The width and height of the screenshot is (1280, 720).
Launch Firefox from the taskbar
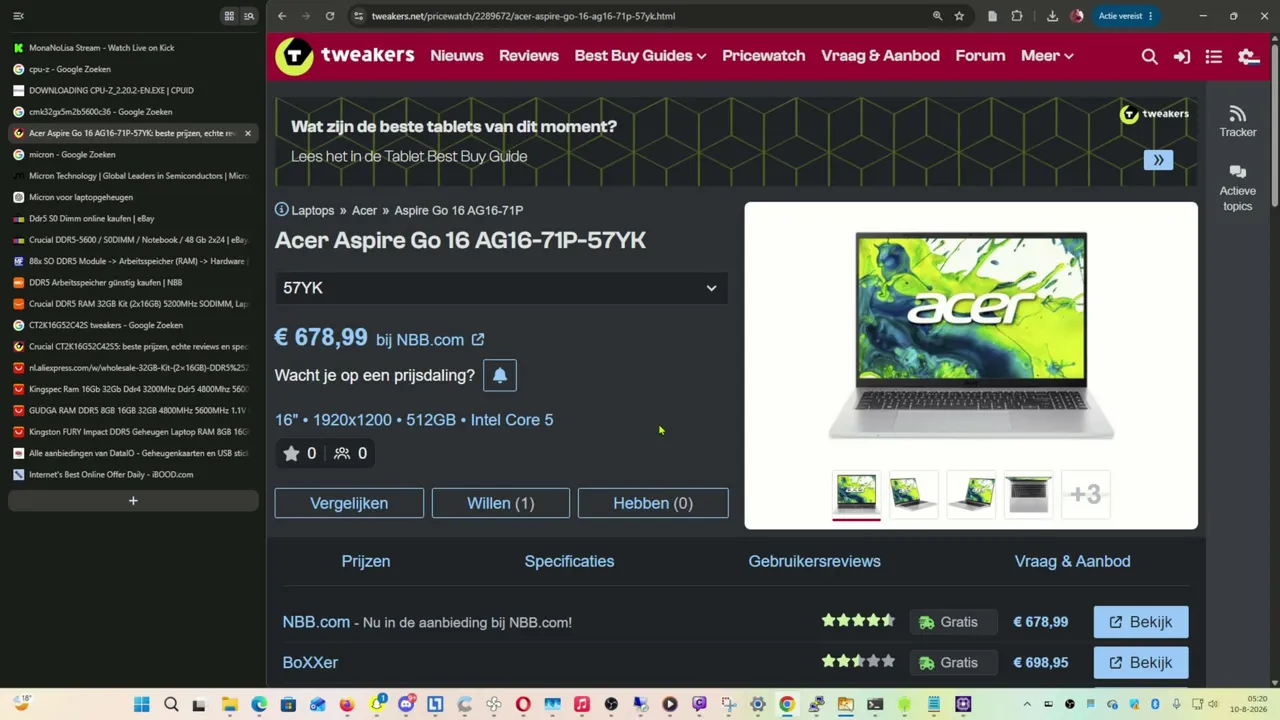(x=346, y=705)
